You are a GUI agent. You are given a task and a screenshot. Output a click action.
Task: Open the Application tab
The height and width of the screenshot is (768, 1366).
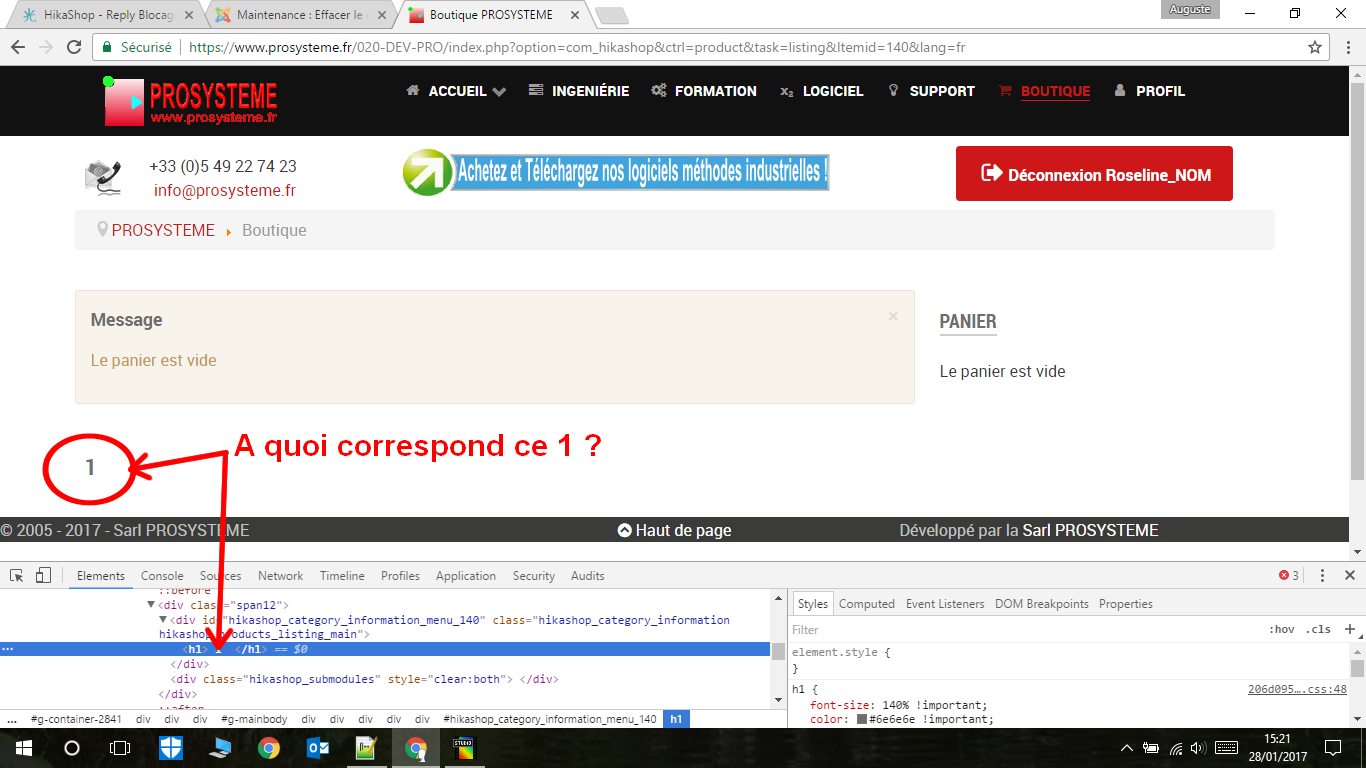(466, 575)
